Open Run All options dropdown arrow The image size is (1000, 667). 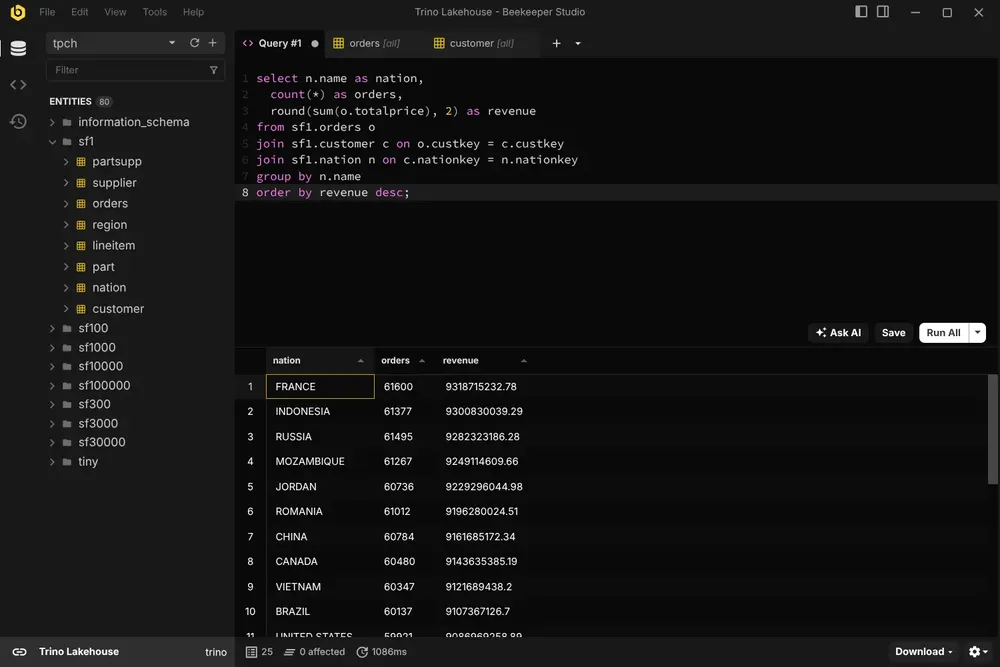[x=978, y=332]
